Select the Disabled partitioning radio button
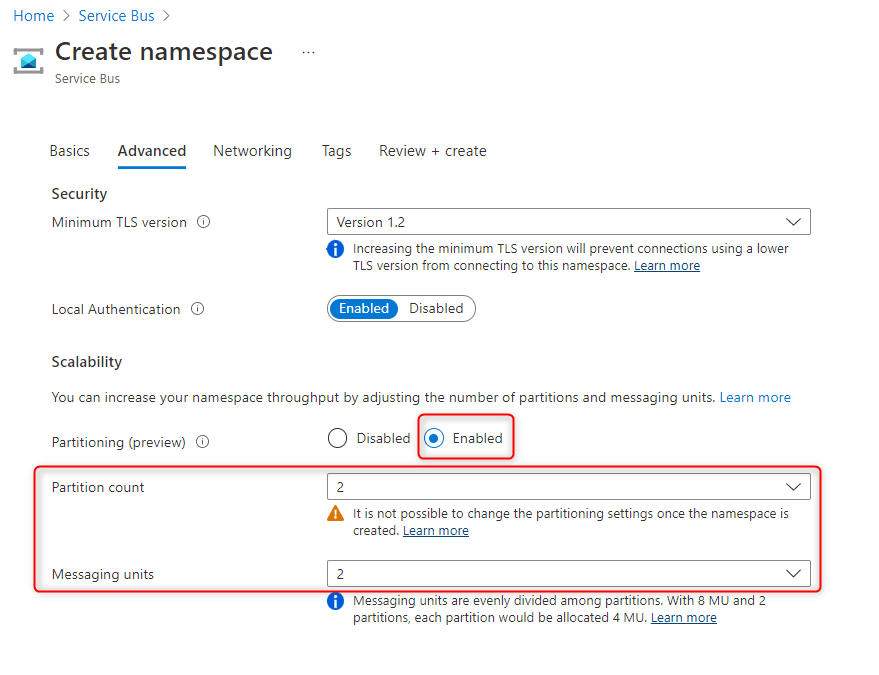 click(338, 438)
